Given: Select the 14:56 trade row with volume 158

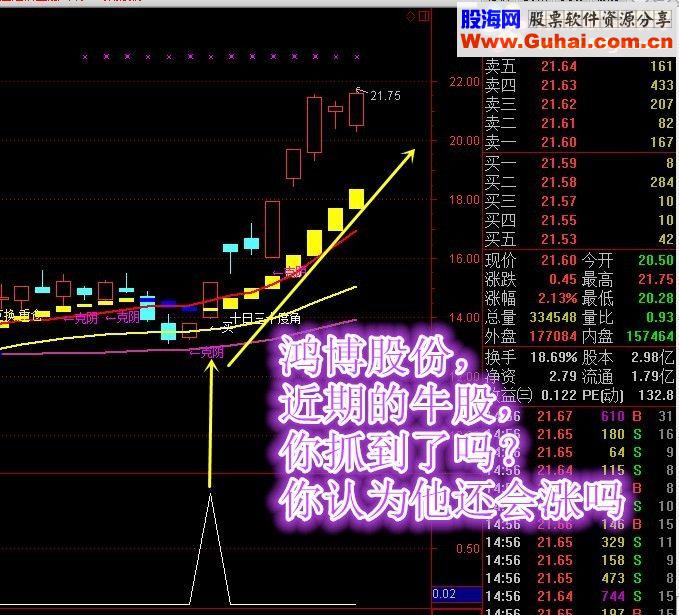Looking at the screenshot, I should click(x=580, y=560).
